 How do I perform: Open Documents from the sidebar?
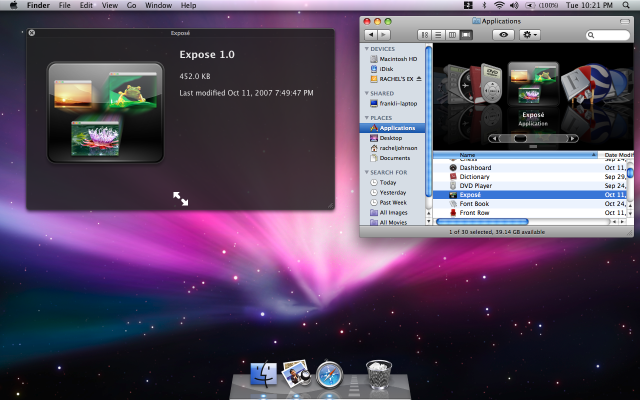(393, 158)
